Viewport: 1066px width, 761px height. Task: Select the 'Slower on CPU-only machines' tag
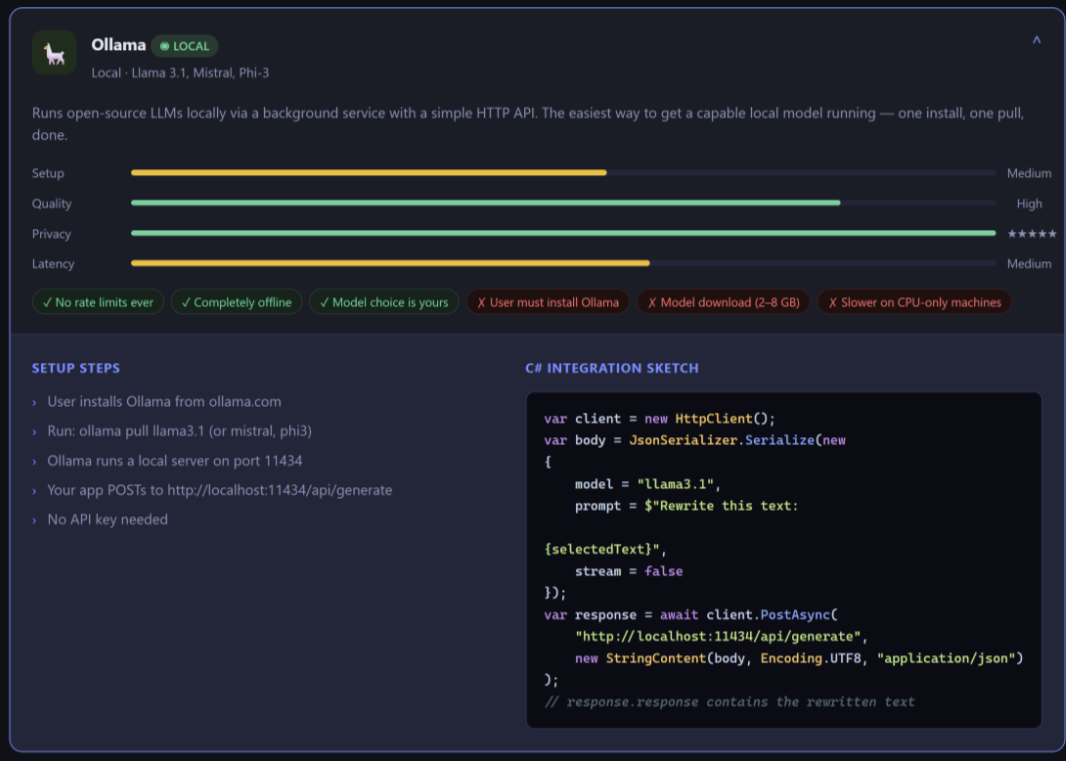(x=914, y=302)
